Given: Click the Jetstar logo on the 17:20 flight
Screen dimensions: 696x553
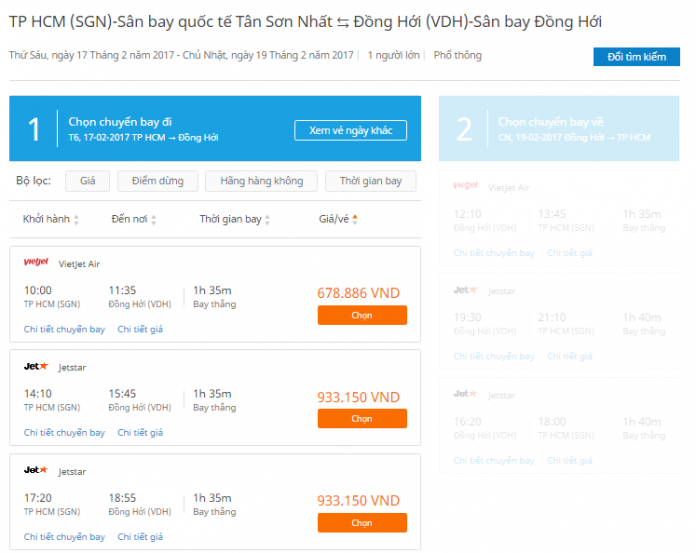Looking at the screenshot, I should [x=36, y=470].
